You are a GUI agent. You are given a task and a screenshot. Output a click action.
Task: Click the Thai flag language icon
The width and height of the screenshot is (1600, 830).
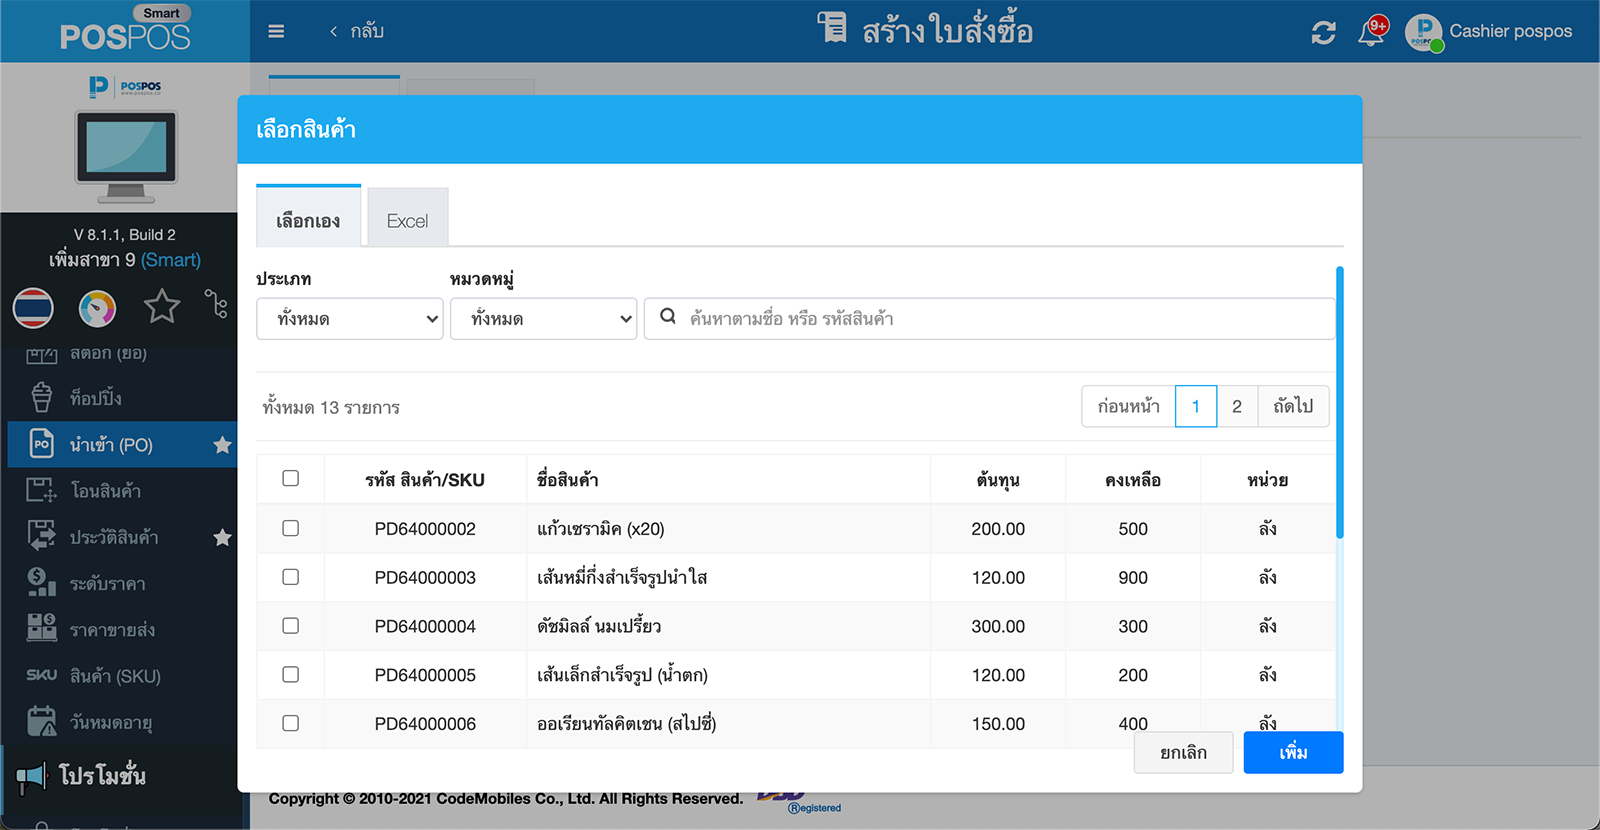33,308
